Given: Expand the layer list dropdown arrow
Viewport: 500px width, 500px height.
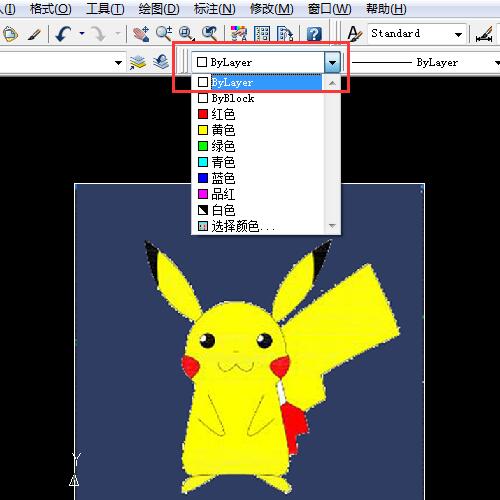Looking at the screenshot, I should pos(118,63).
